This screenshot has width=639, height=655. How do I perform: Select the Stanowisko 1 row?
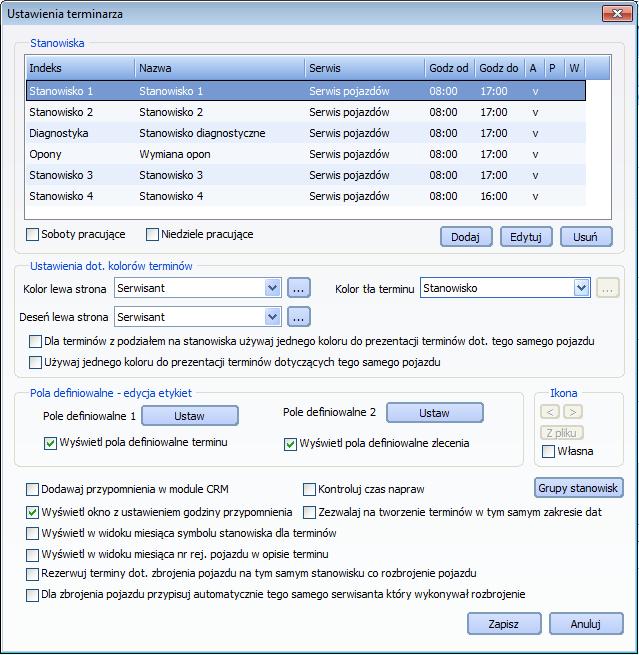[x=306, y=91]
